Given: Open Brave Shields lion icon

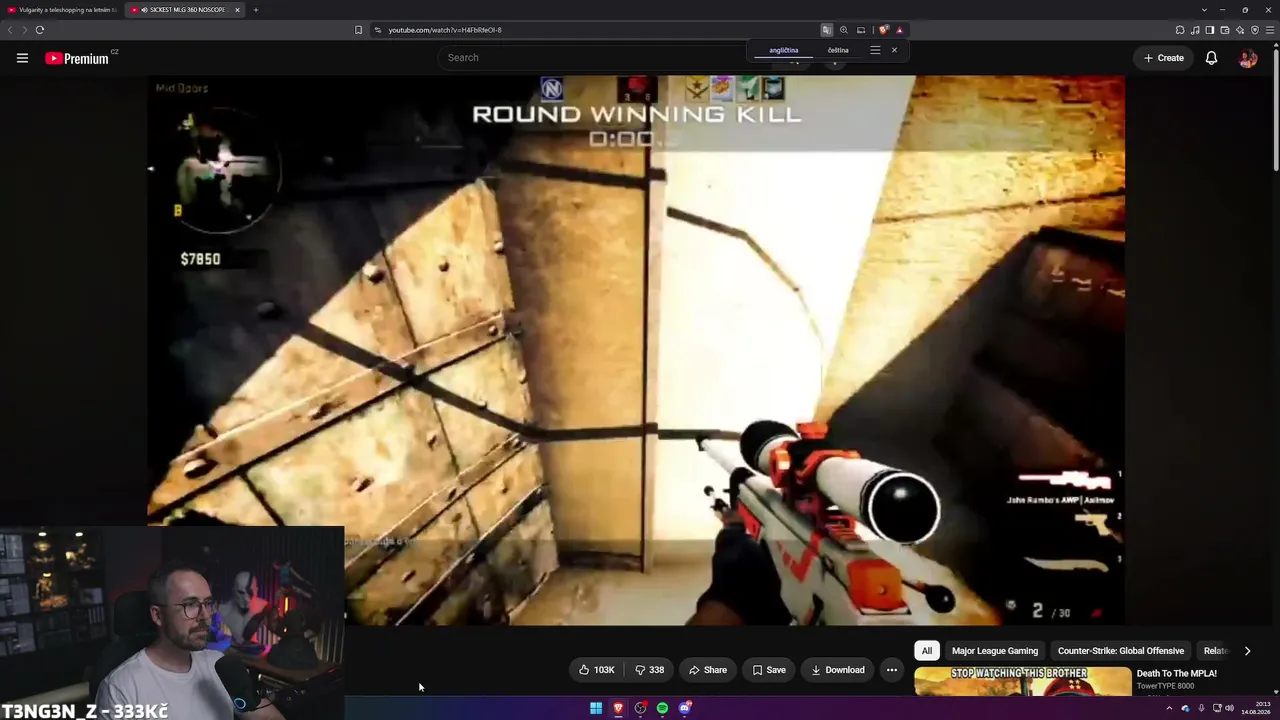Looking at the screenshot, I should pyautogui.click(x=883, y=30).
